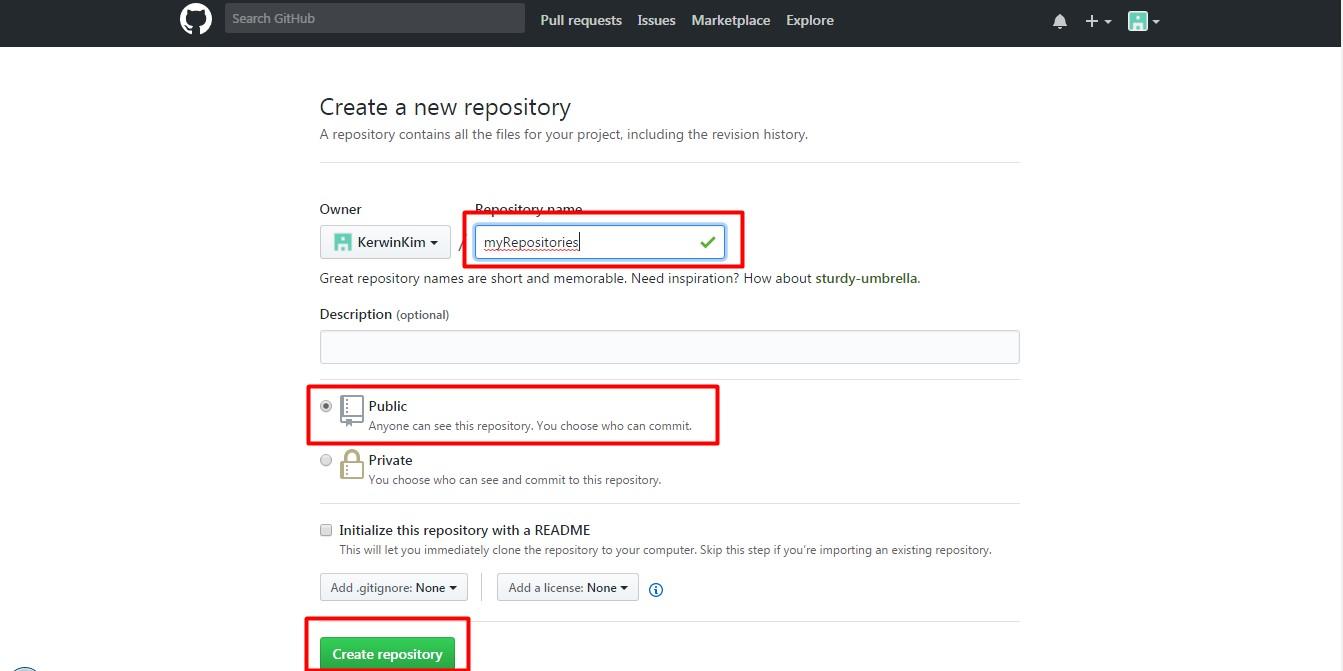Click the green checkmark in name field
Image resolution: width=1343 pixels, height=671 pixels.
pos(708,242)
